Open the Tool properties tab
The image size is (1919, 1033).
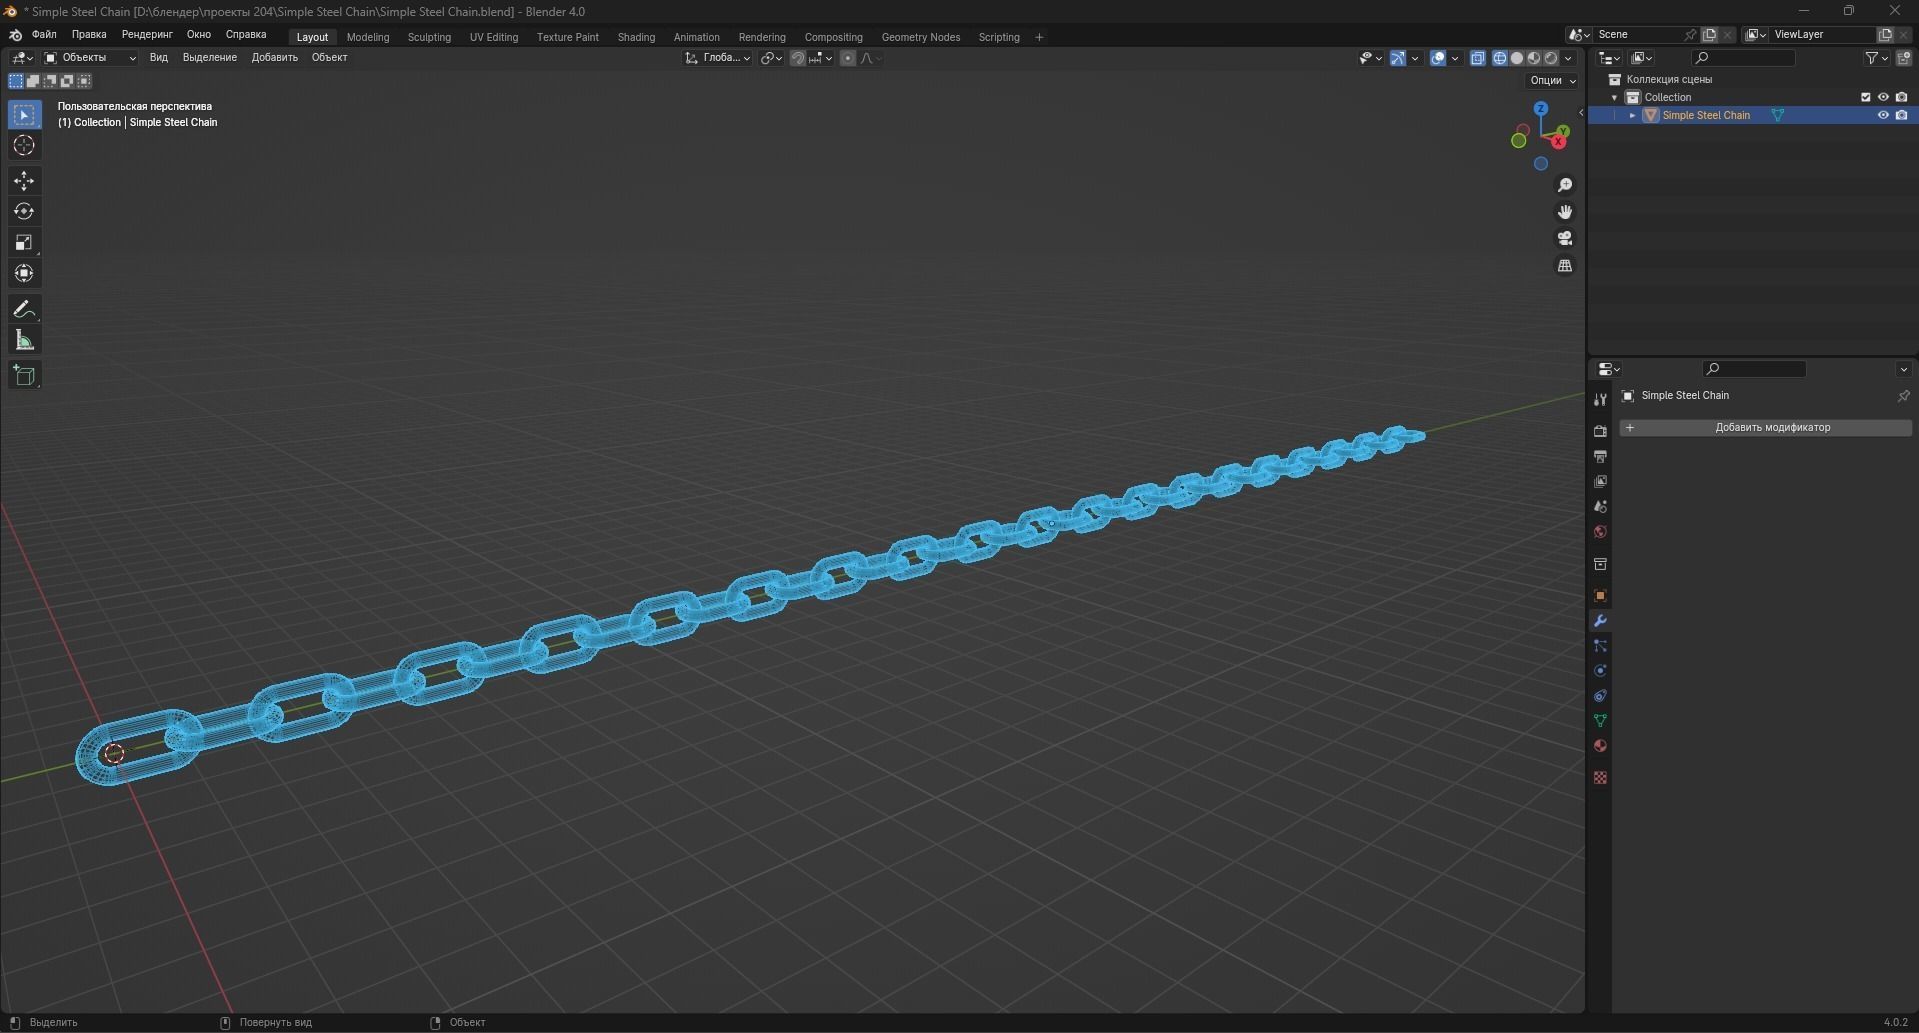coord(1600,399)
